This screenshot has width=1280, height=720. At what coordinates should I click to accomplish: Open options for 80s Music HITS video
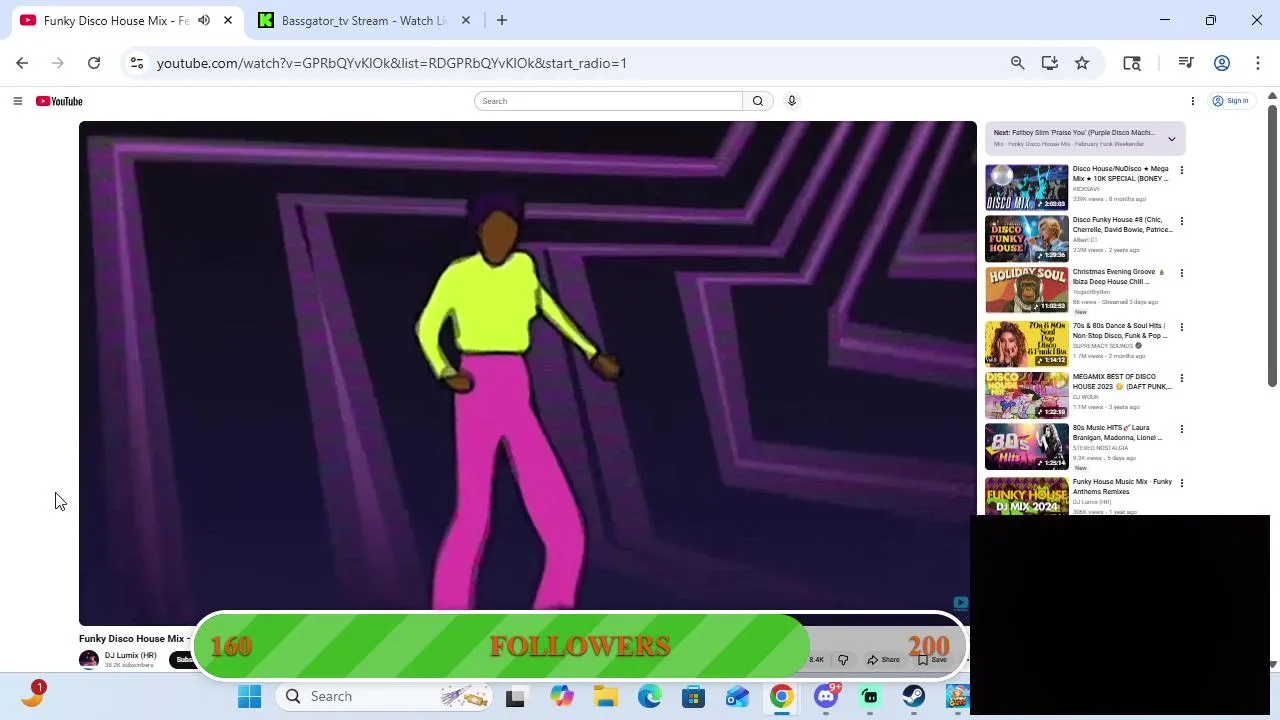pyautogui.click(x=1181, y=429)
